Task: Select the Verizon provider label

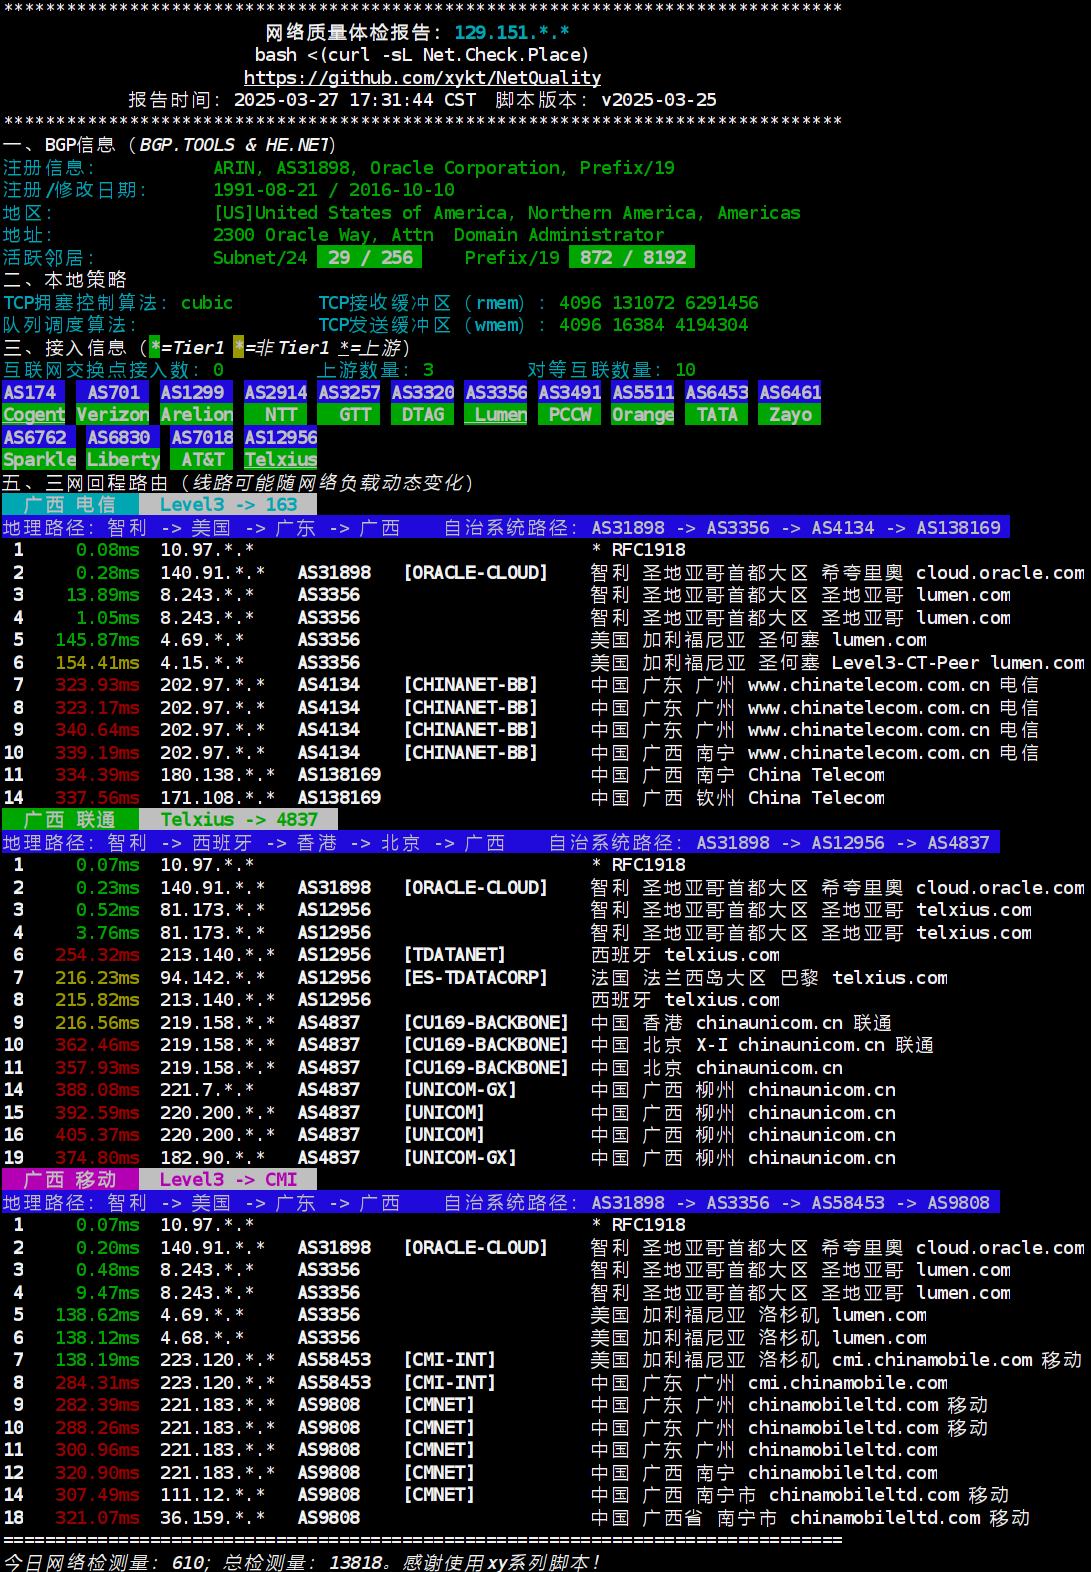Action: pos(112,415)
